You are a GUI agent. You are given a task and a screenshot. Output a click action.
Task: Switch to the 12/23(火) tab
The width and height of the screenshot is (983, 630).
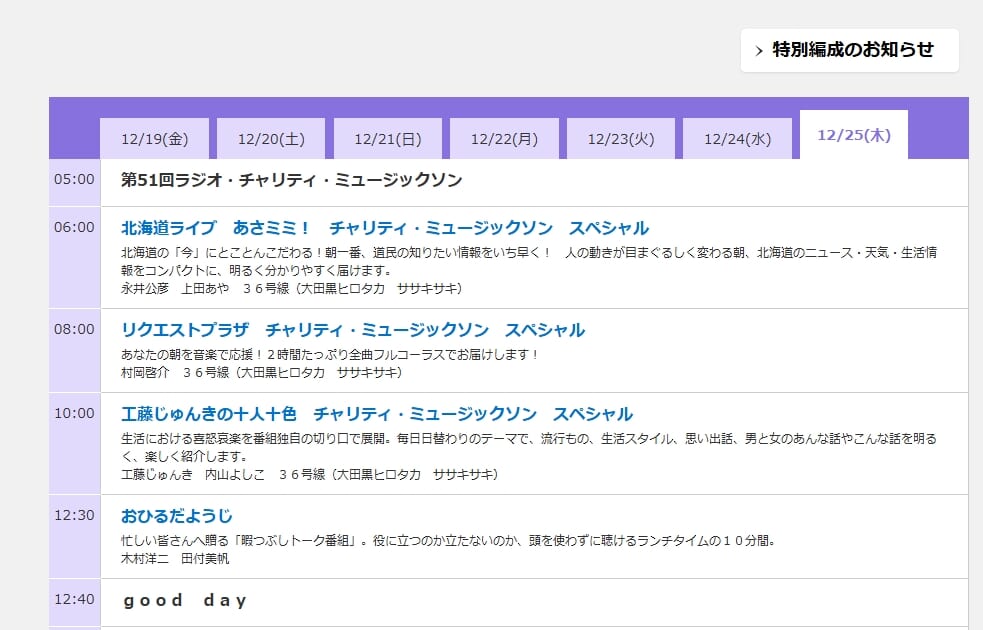coord(620,138)
